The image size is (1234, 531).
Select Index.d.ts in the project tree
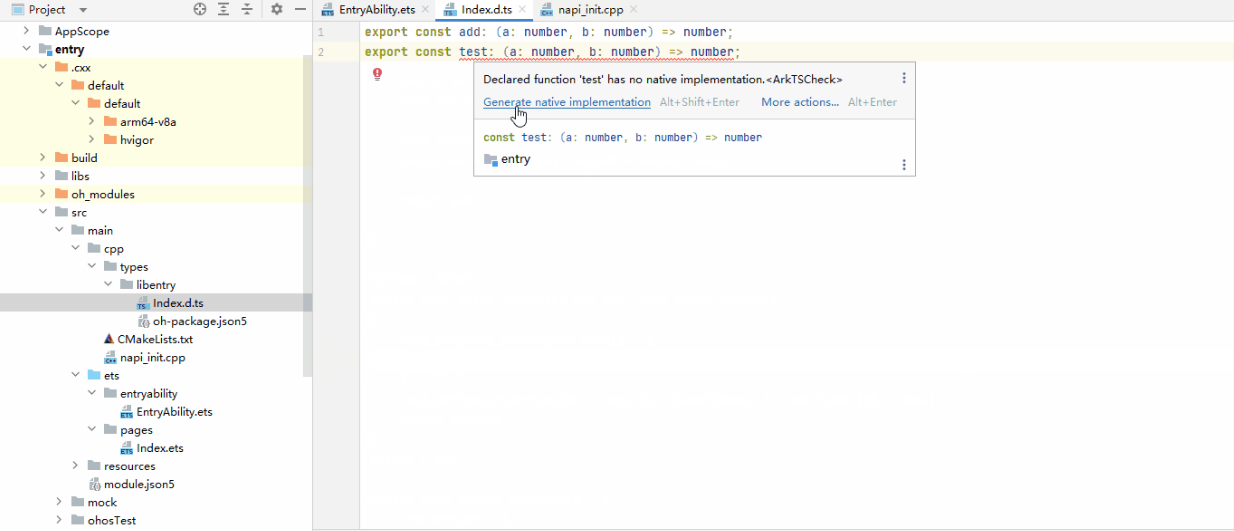click(x=178, y=303)
